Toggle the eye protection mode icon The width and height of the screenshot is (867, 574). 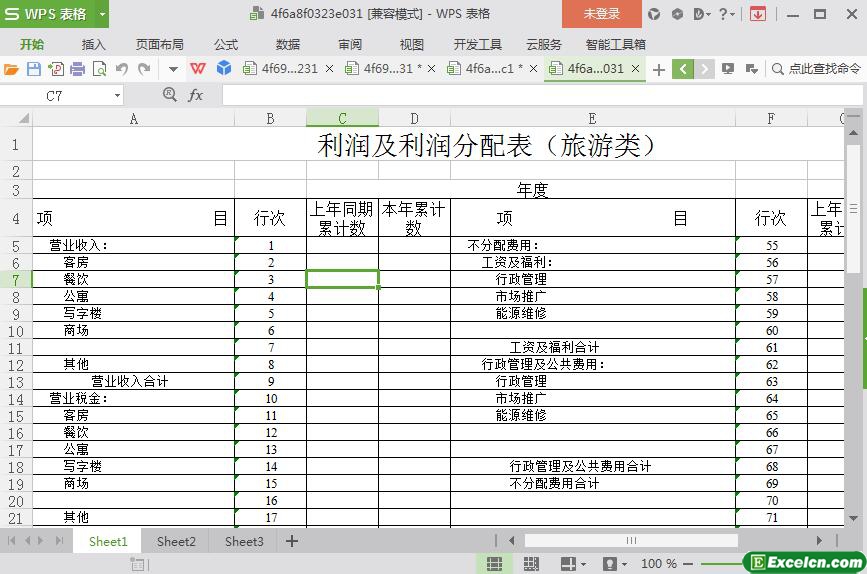pos(609,564)
